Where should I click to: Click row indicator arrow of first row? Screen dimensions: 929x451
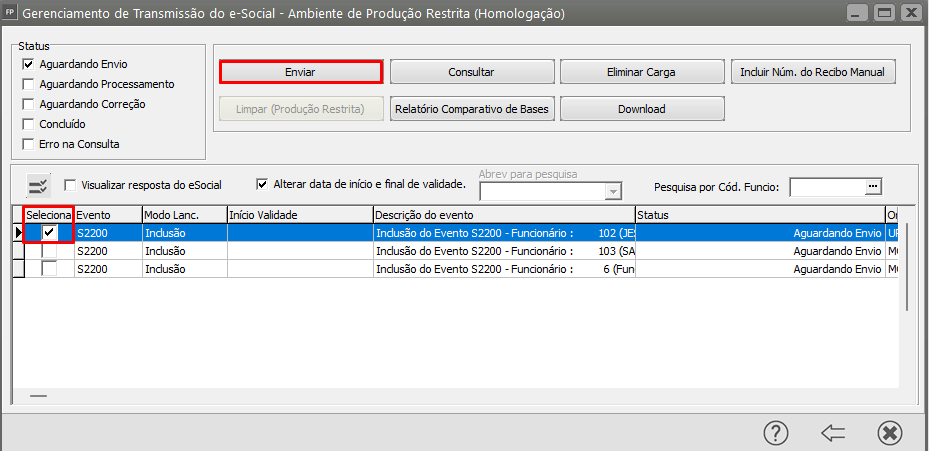pos(18,233)
